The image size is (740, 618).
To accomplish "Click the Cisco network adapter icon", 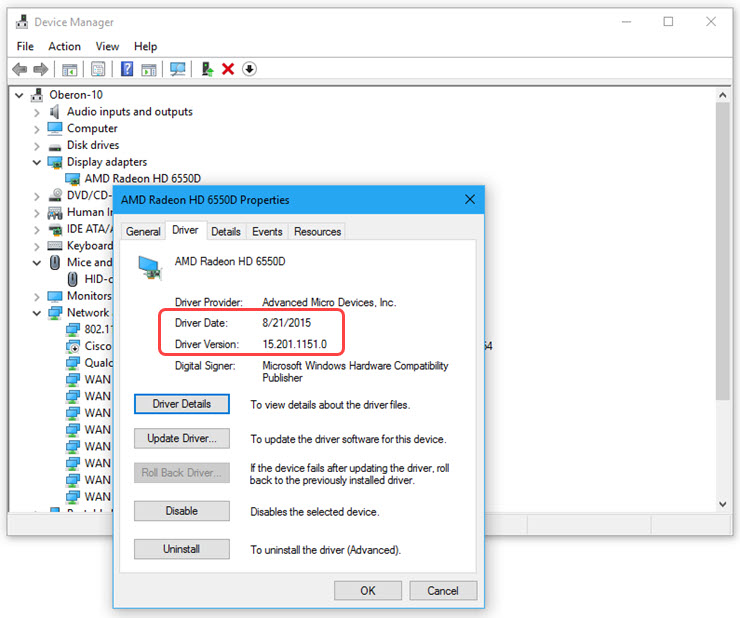I will (x=73, y=346).
